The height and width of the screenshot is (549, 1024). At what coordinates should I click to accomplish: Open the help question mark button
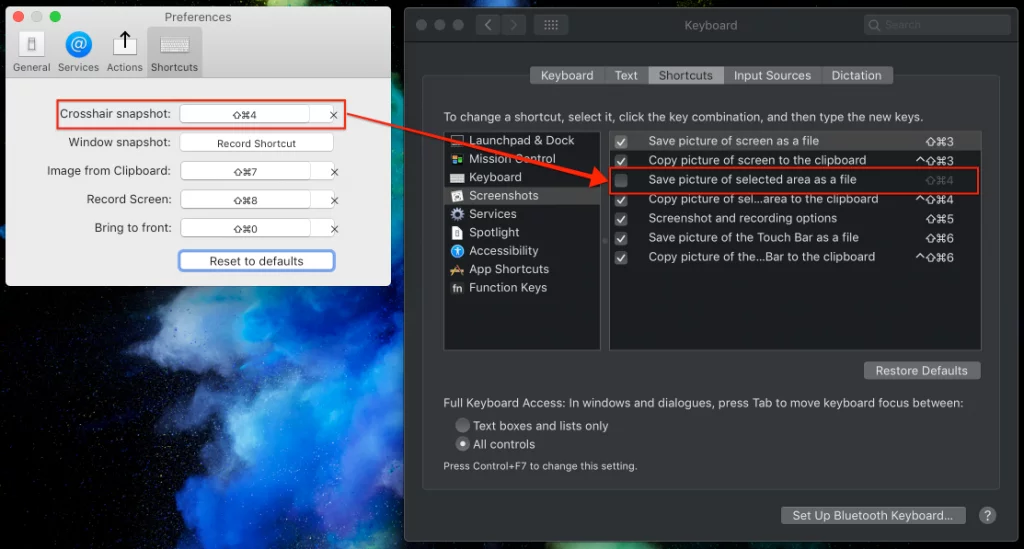point(987,515)
